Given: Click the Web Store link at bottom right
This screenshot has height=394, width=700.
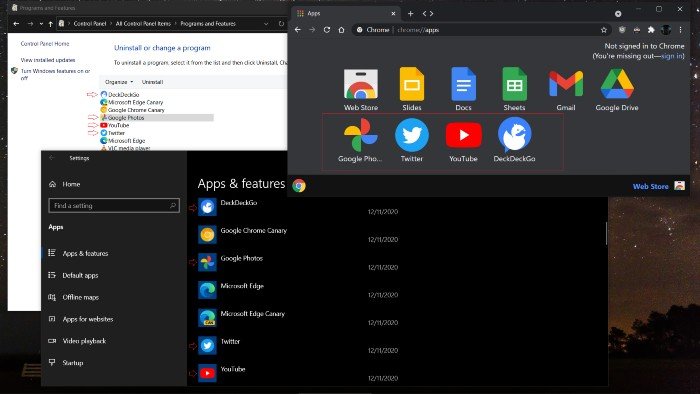Looking at the screenshot, I should (x=650, y=187).
